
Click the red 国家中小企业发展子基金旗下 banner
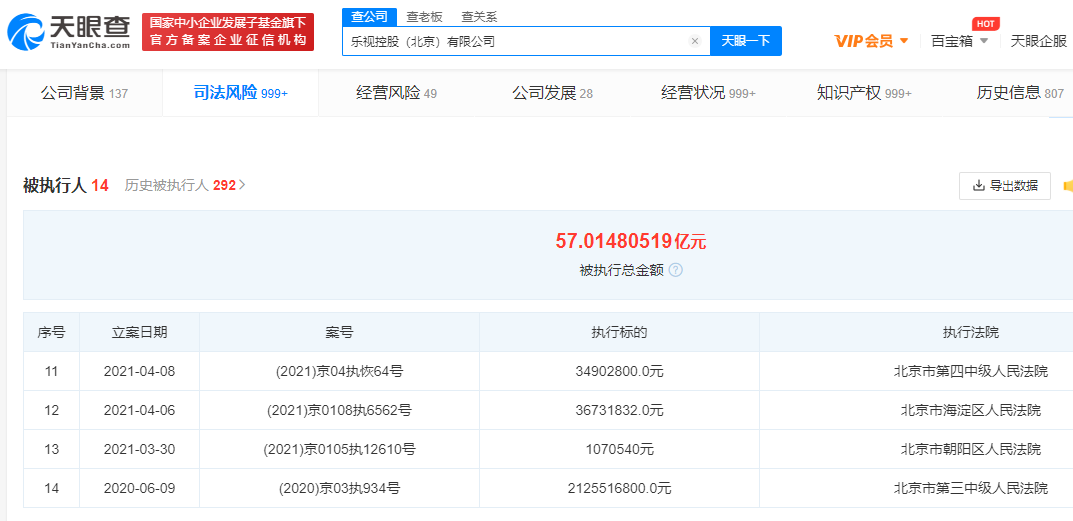pyautogui.click(x=228, y=31)
